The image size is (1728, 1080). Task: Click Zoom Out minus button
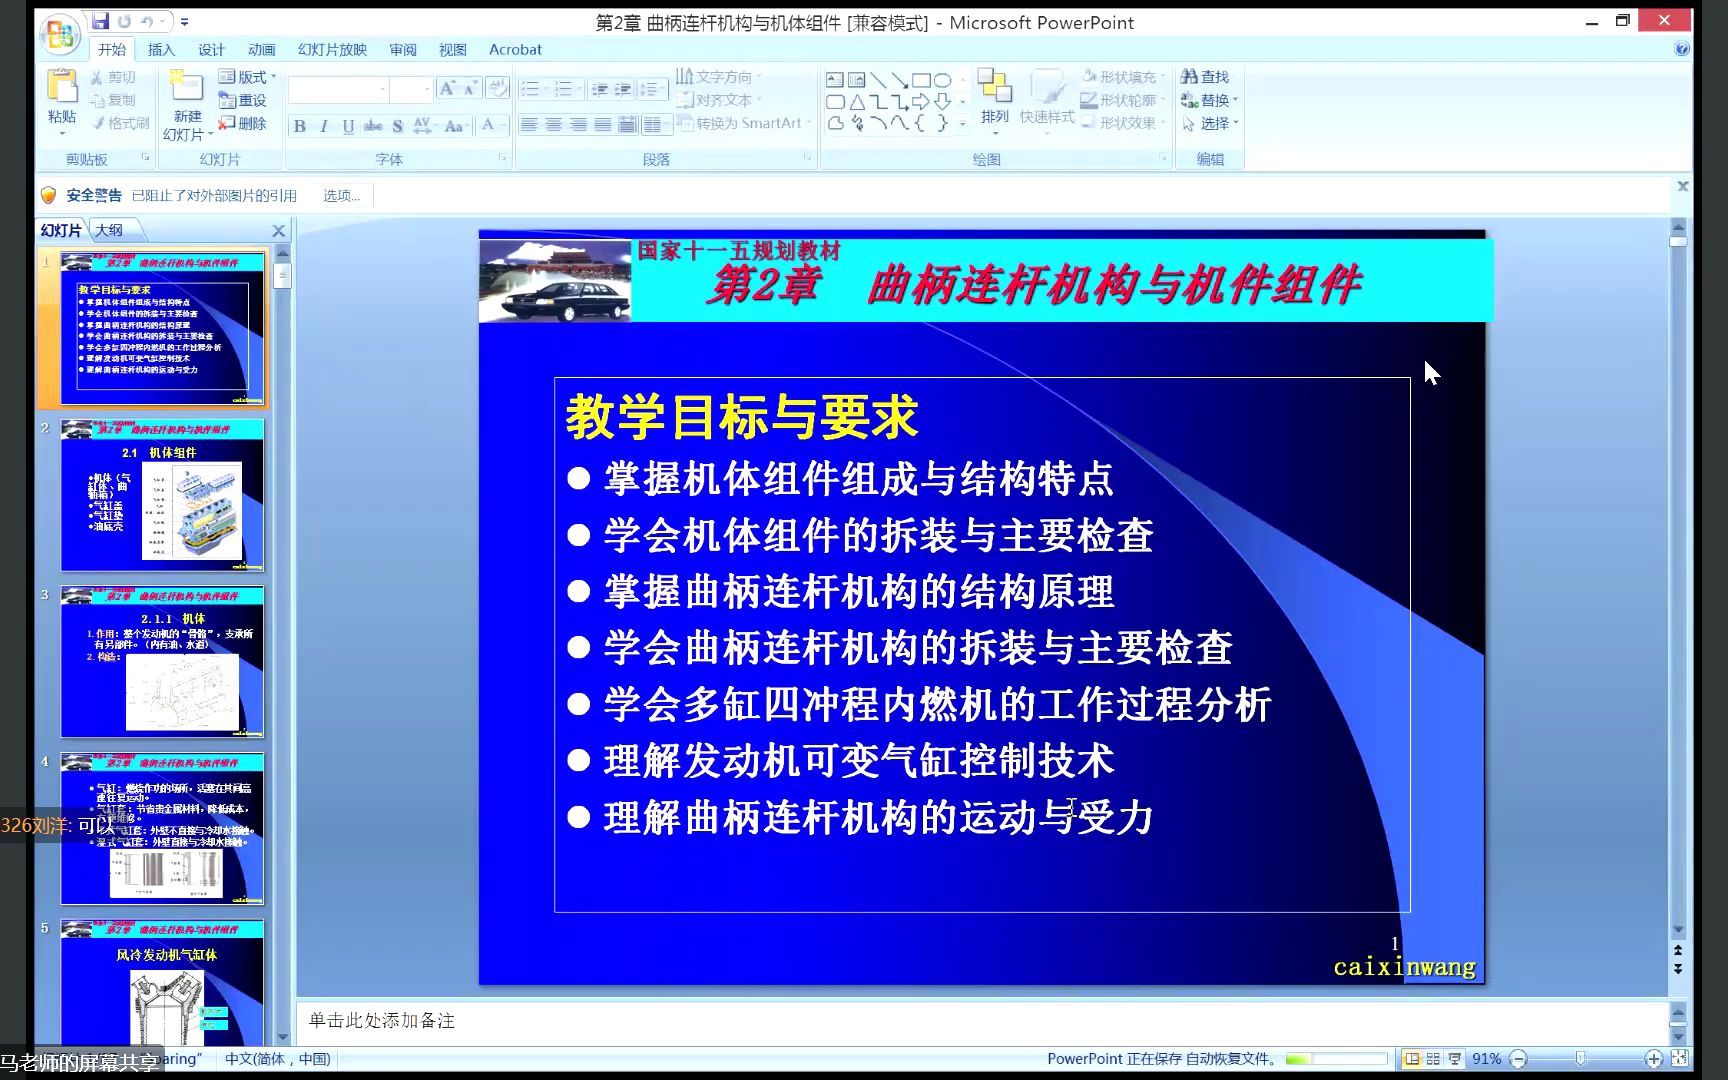point(1518,1058)
